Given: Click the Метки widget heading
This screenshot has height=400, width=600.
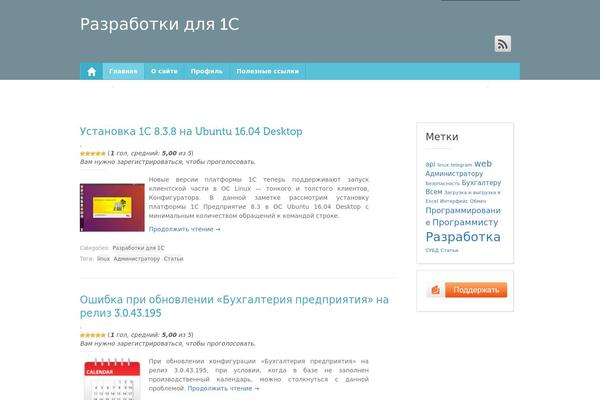Looking at the screenshot, I should (442, 137).
